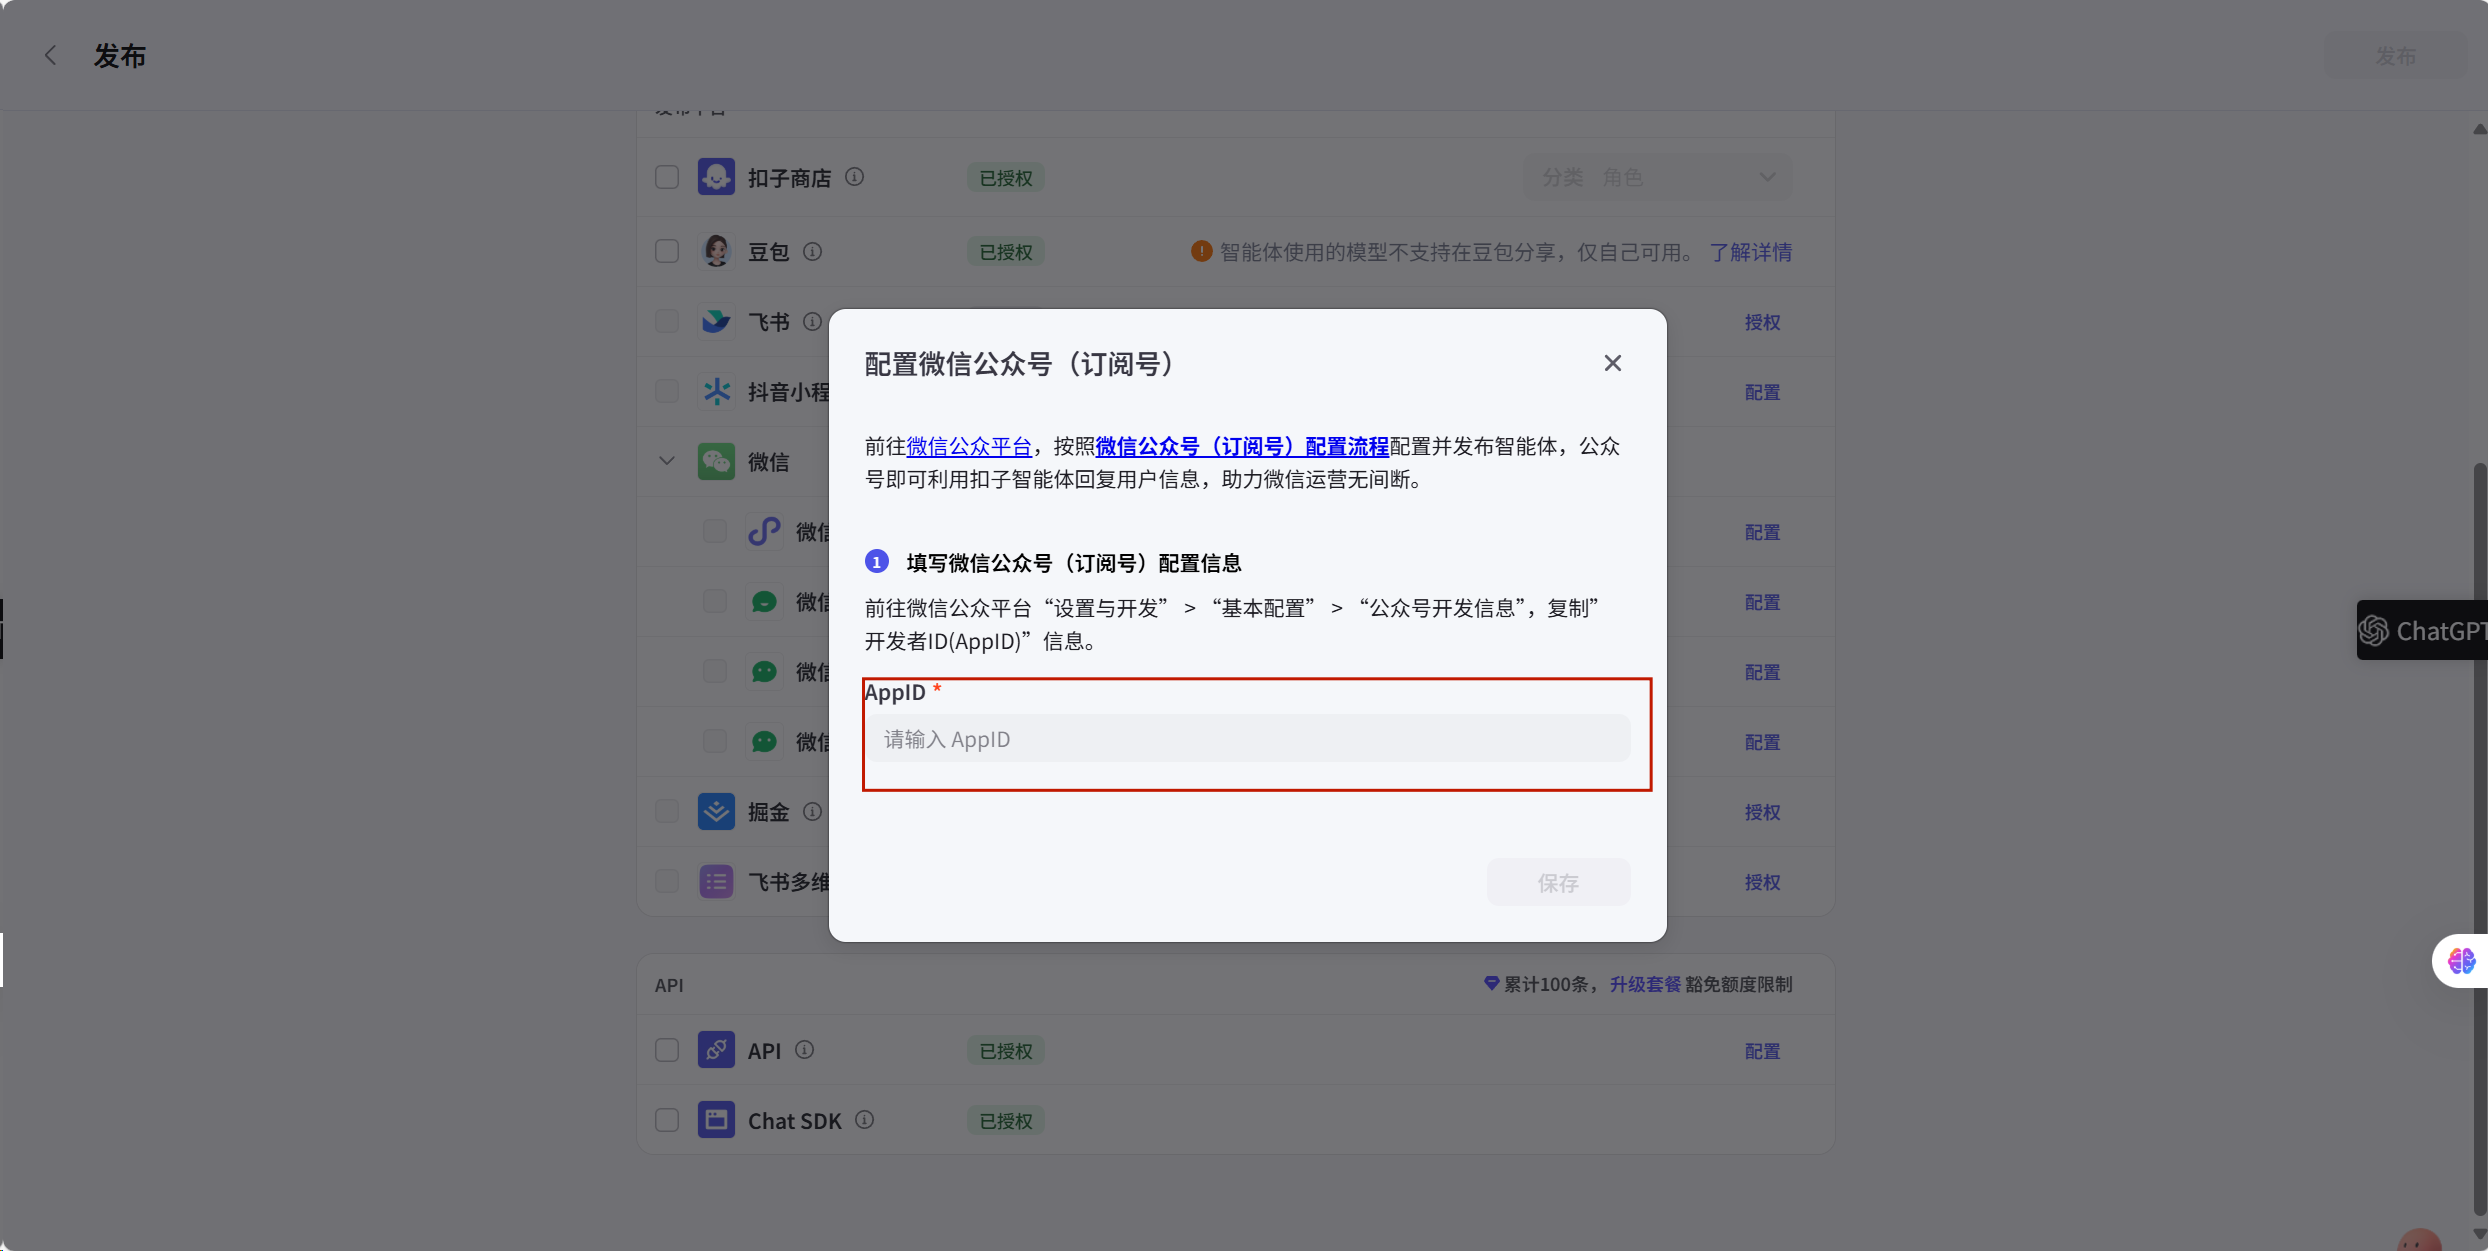The width and height of the screenshot is (2488, 1251).
Task: Click the green 微信 logo icon
Action: click(716, 461)
